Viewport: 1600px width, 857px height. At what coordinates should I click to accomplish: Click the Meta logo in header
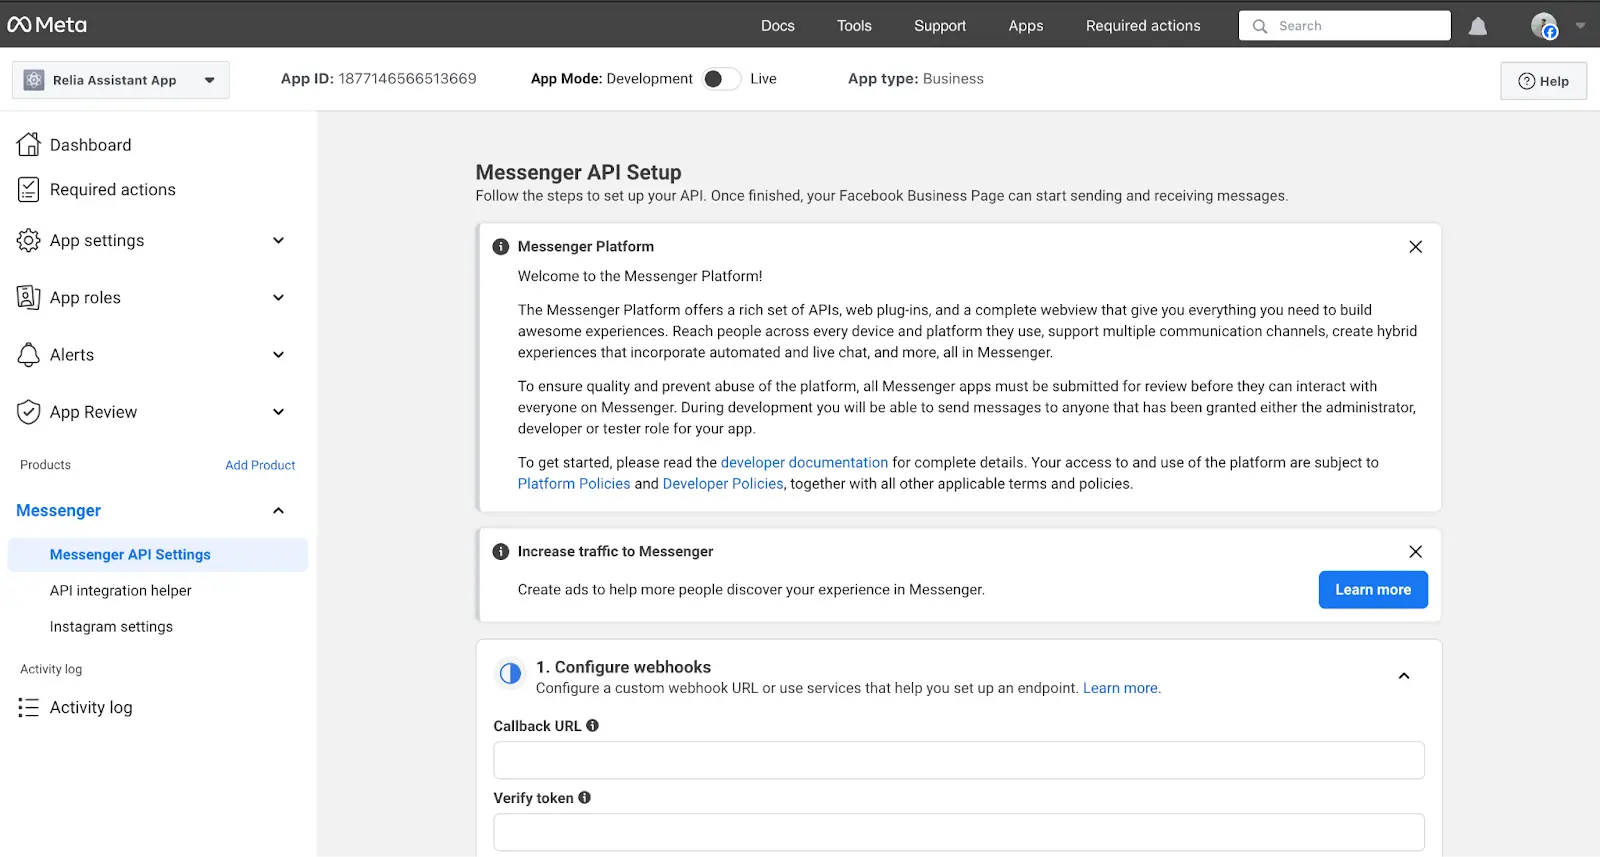47,25
